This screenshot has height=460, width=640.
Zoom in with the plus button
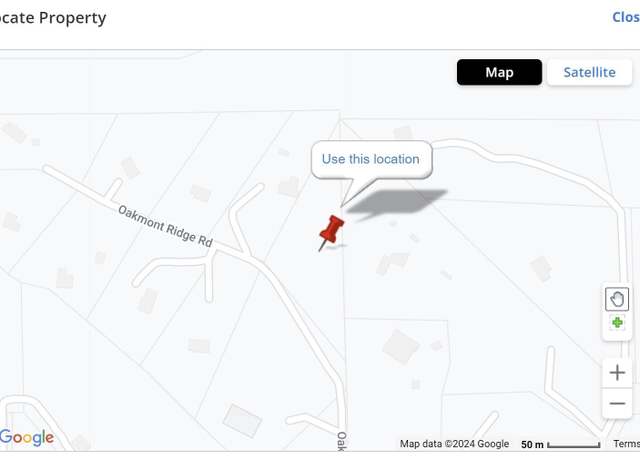[617, 373]
